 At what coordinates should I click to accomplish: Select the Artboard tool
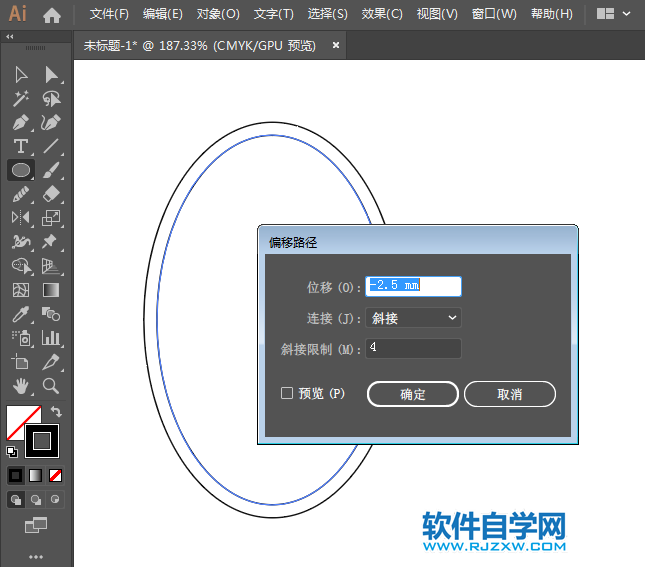20,362
